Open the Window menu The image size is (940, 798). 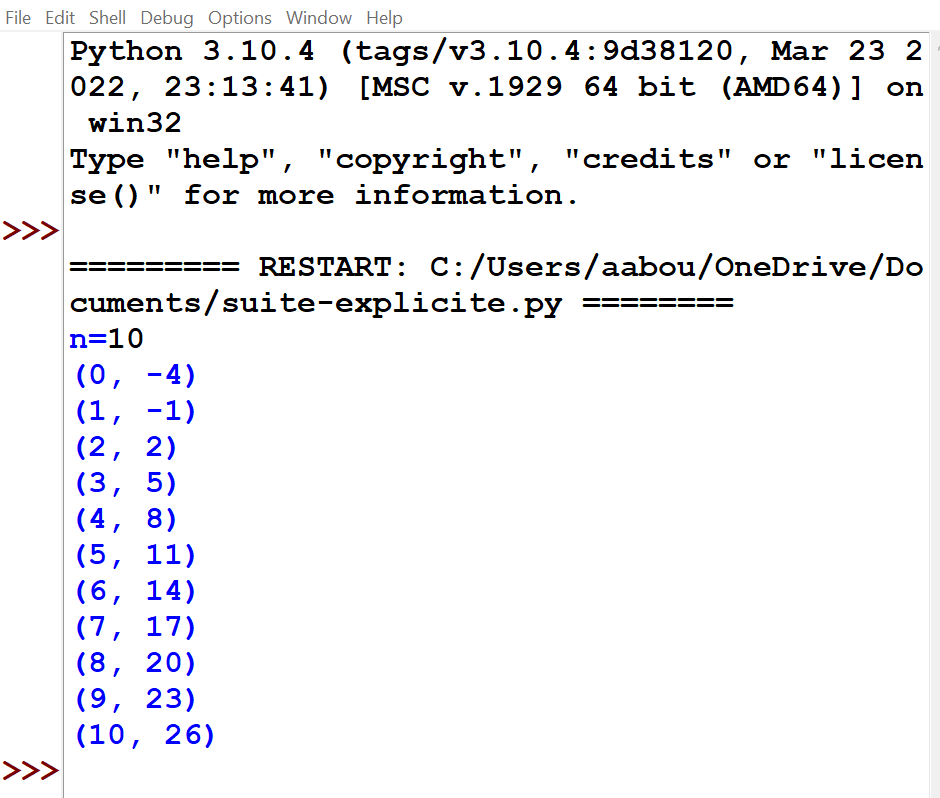click(319, 18)
